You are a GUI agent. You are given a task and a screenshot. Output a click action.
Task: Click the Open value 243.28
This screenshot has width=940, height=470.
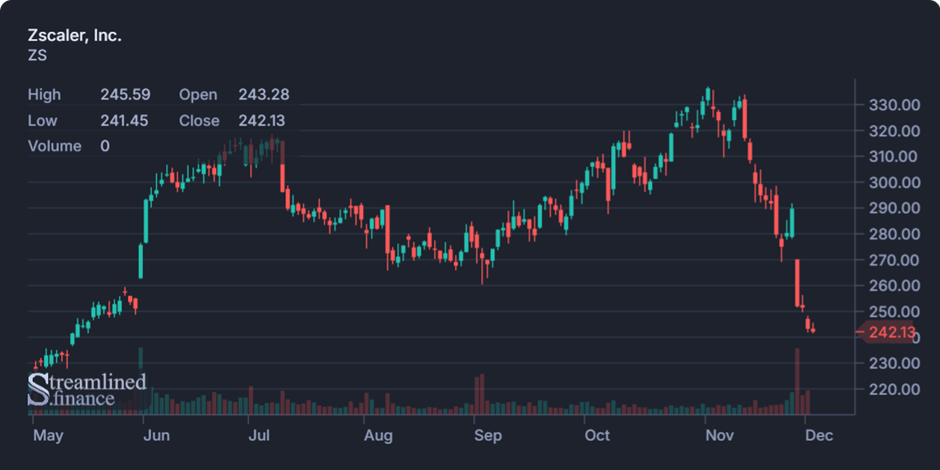(x=264, y=95)
